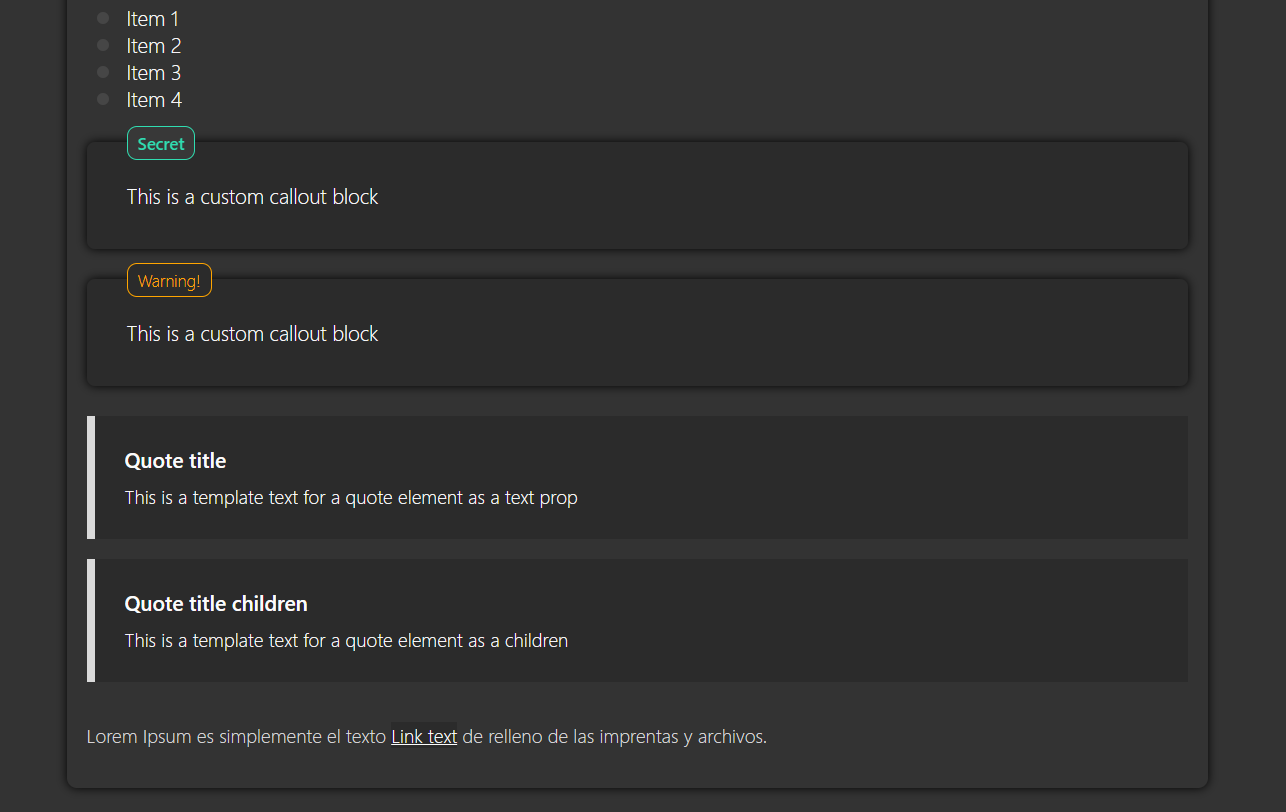This screenshot has height=812, width=1286.
Task: Click the quote text ending with "text prop"
Action: [351, 497]
